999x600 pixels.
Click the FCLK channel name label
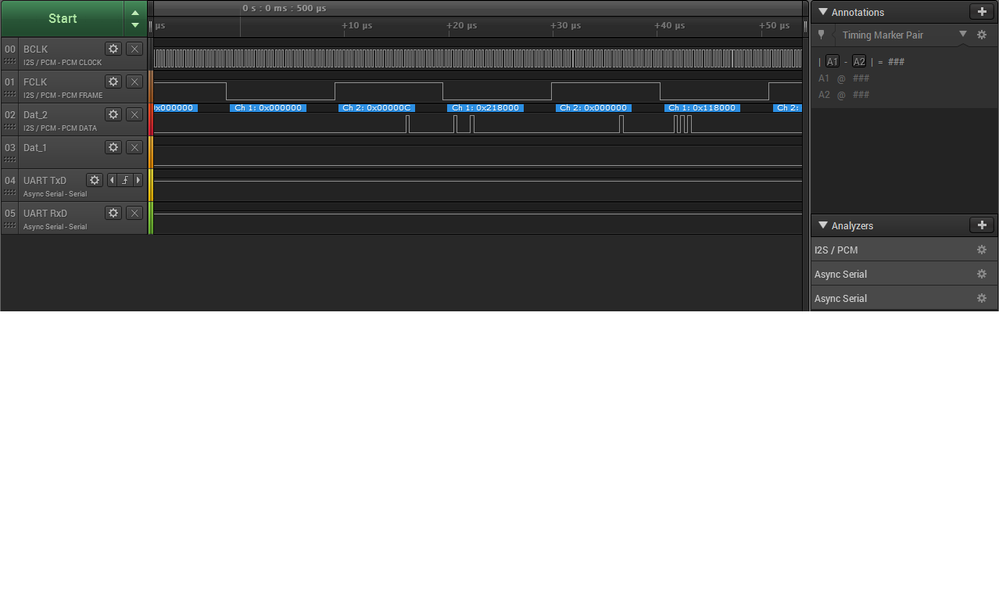click(x=35, y=82)
